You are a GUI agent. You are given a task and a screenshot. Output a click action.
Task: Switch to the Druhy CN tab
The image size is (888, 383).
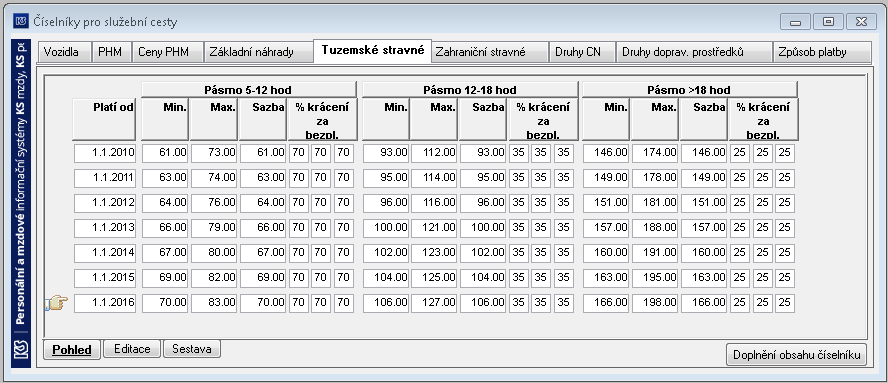point(582,52)
